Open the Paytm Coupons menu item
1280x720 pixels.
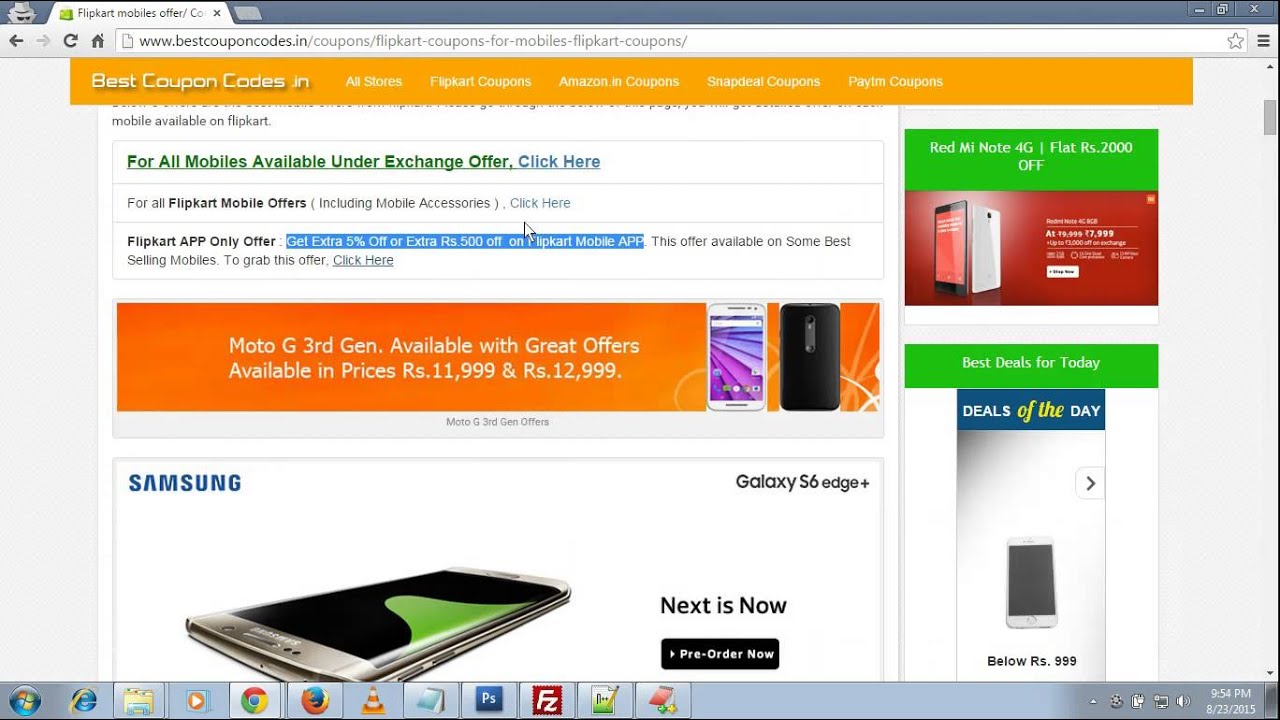pyautogui.click(x=895, y=82)
